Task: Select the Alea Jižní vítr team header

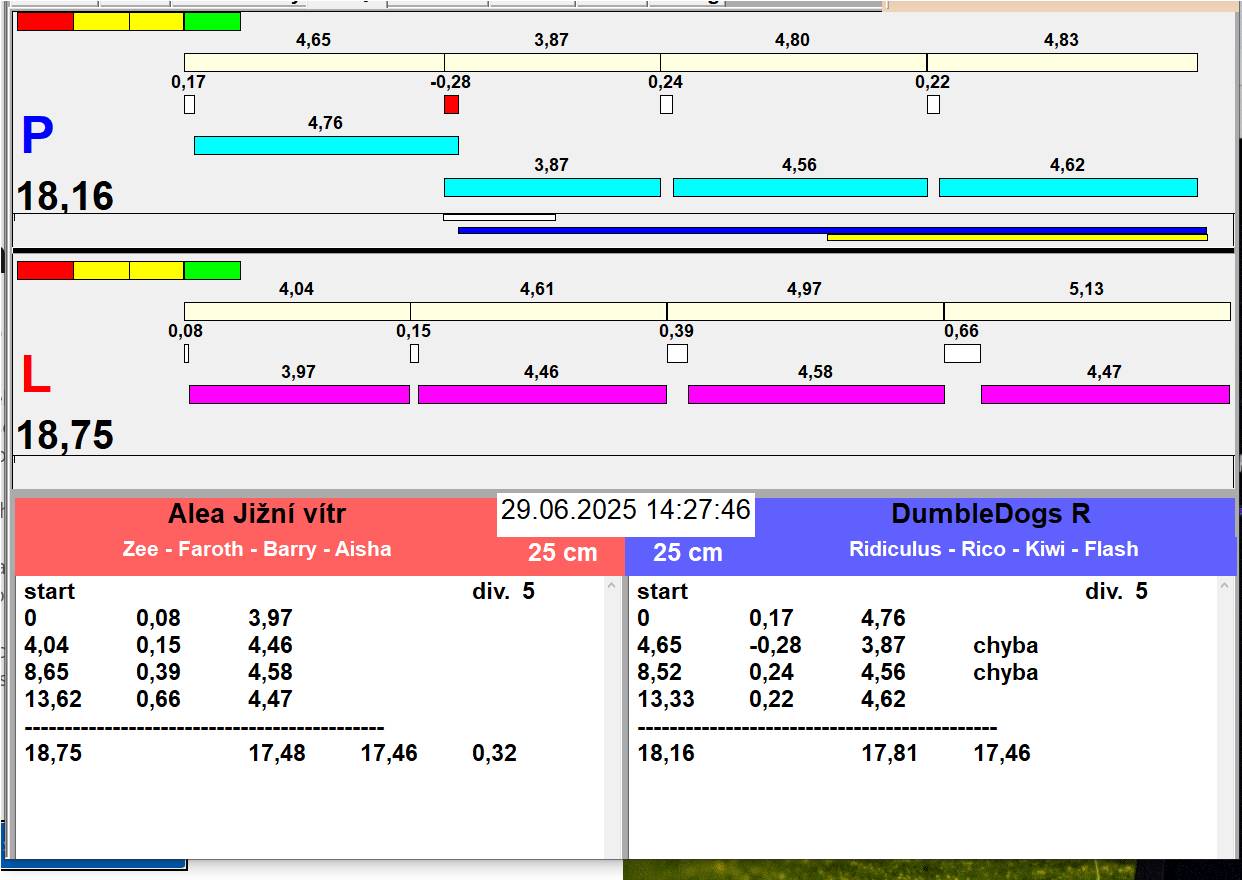Action: pos(257,515)
